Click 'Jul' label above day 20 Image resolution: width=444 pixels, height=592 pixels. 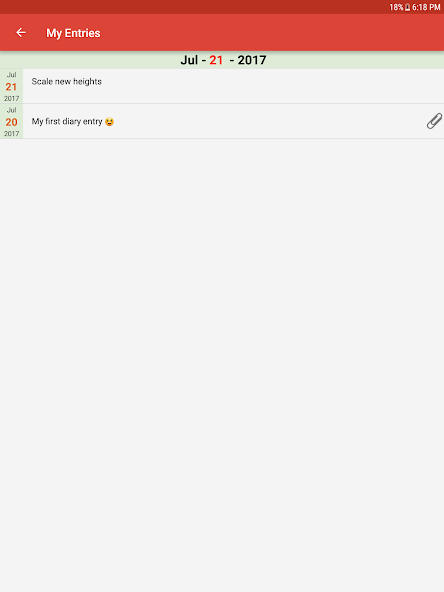coord(12,110)
